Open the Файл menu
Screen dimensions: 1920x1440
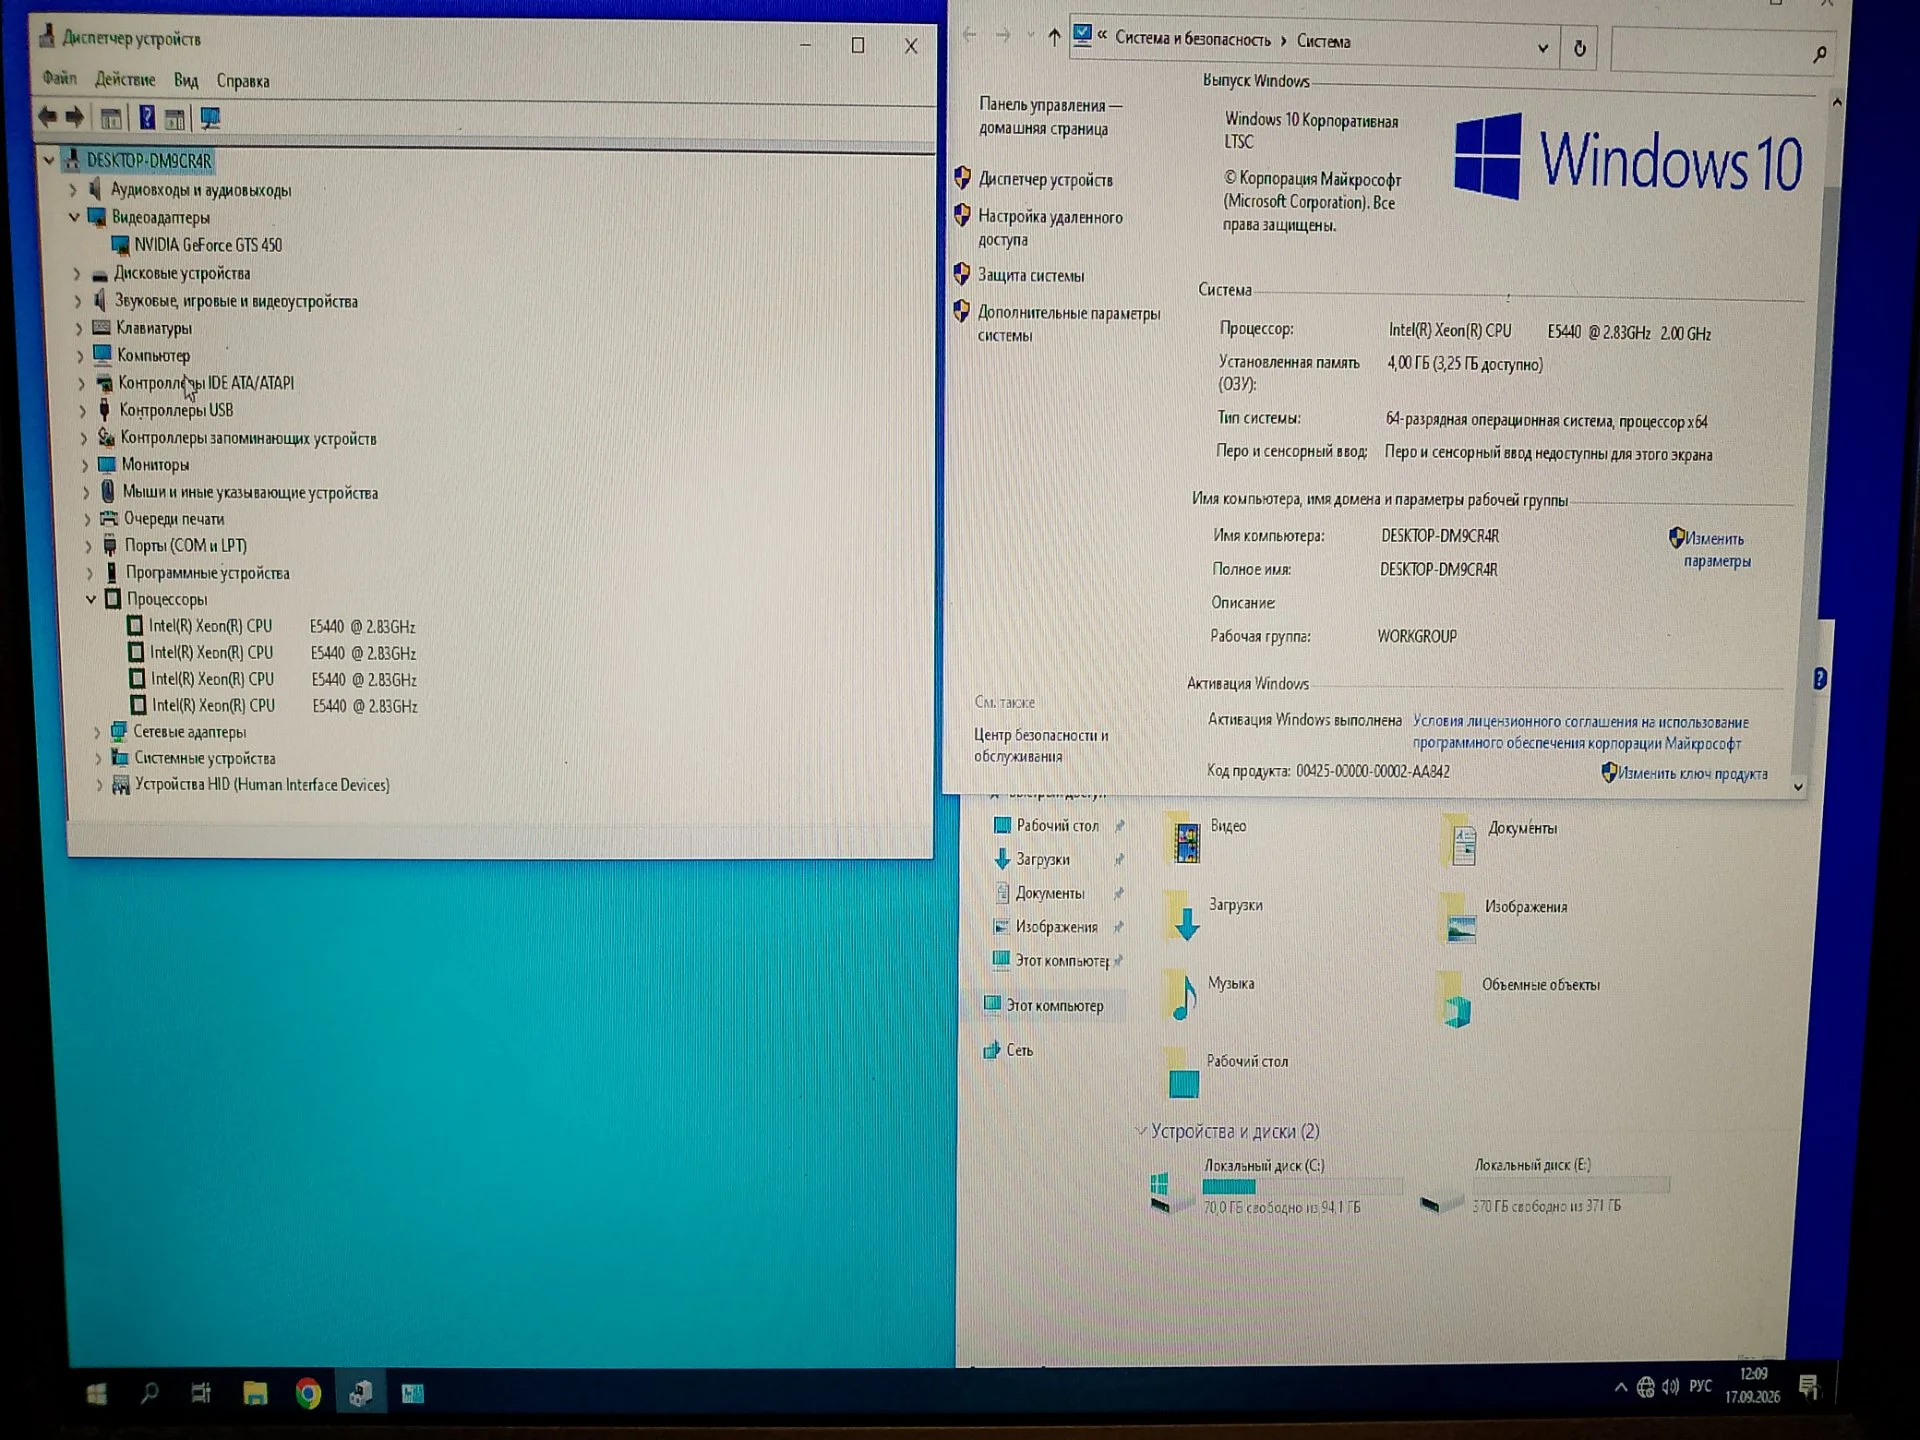59,78
